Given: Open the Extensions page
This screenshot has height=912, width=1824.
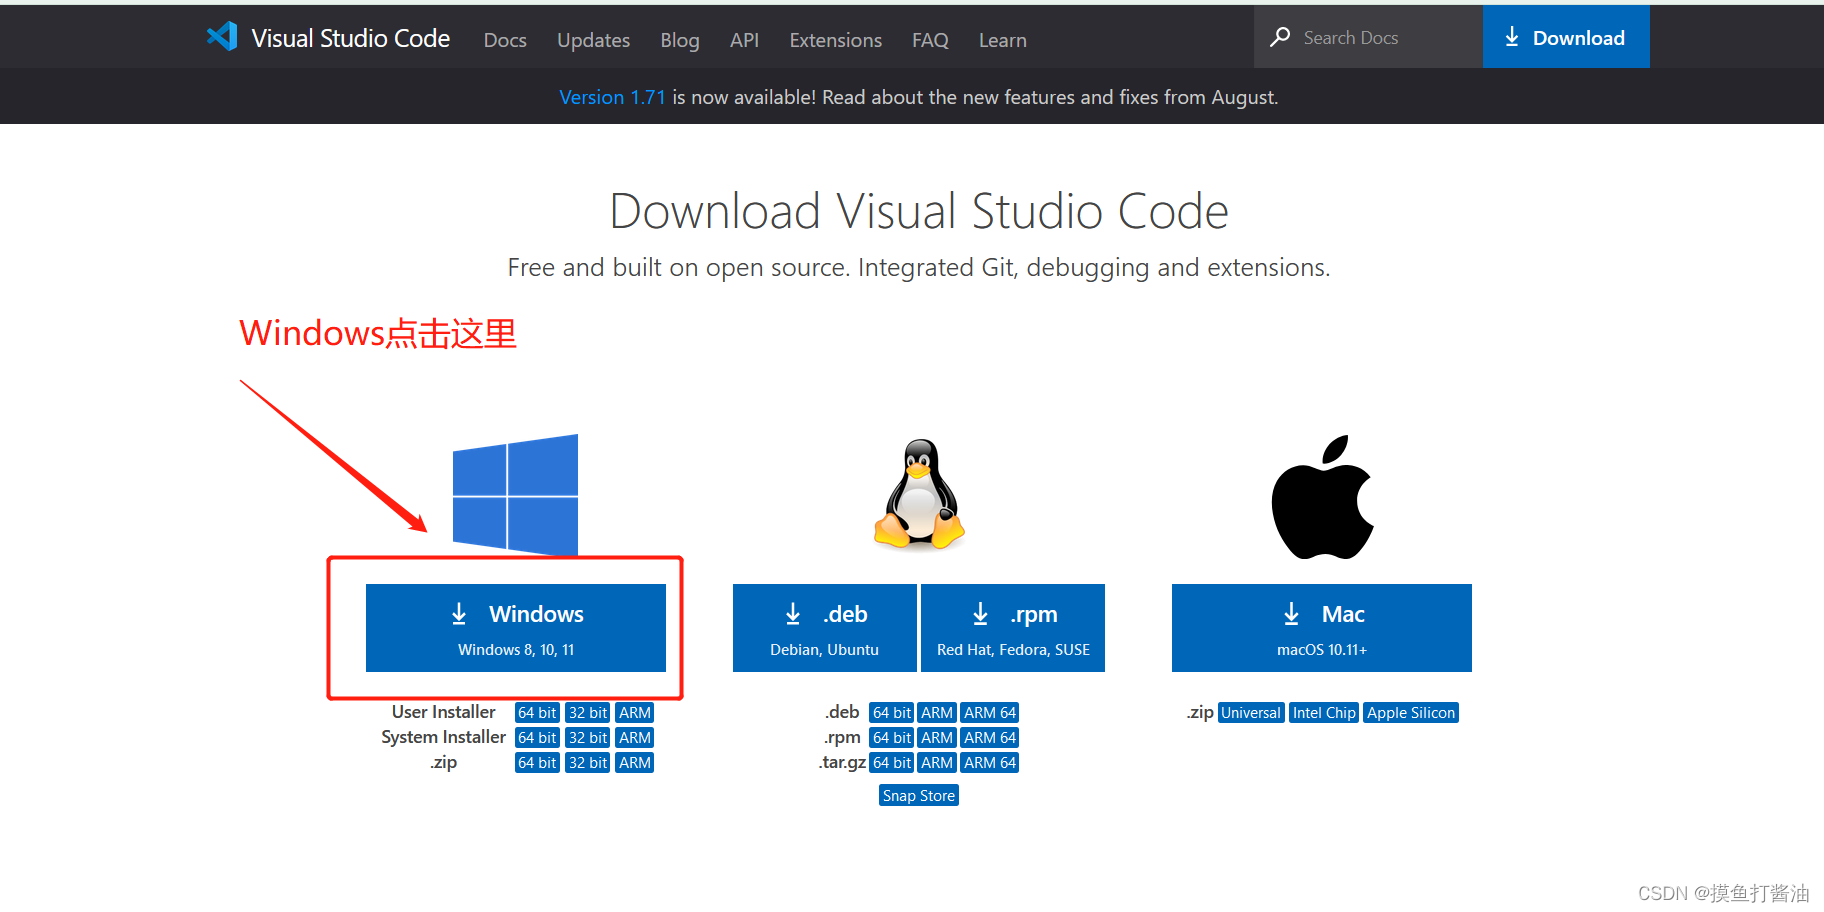Looking at the screenshot, I should point(835,40).
